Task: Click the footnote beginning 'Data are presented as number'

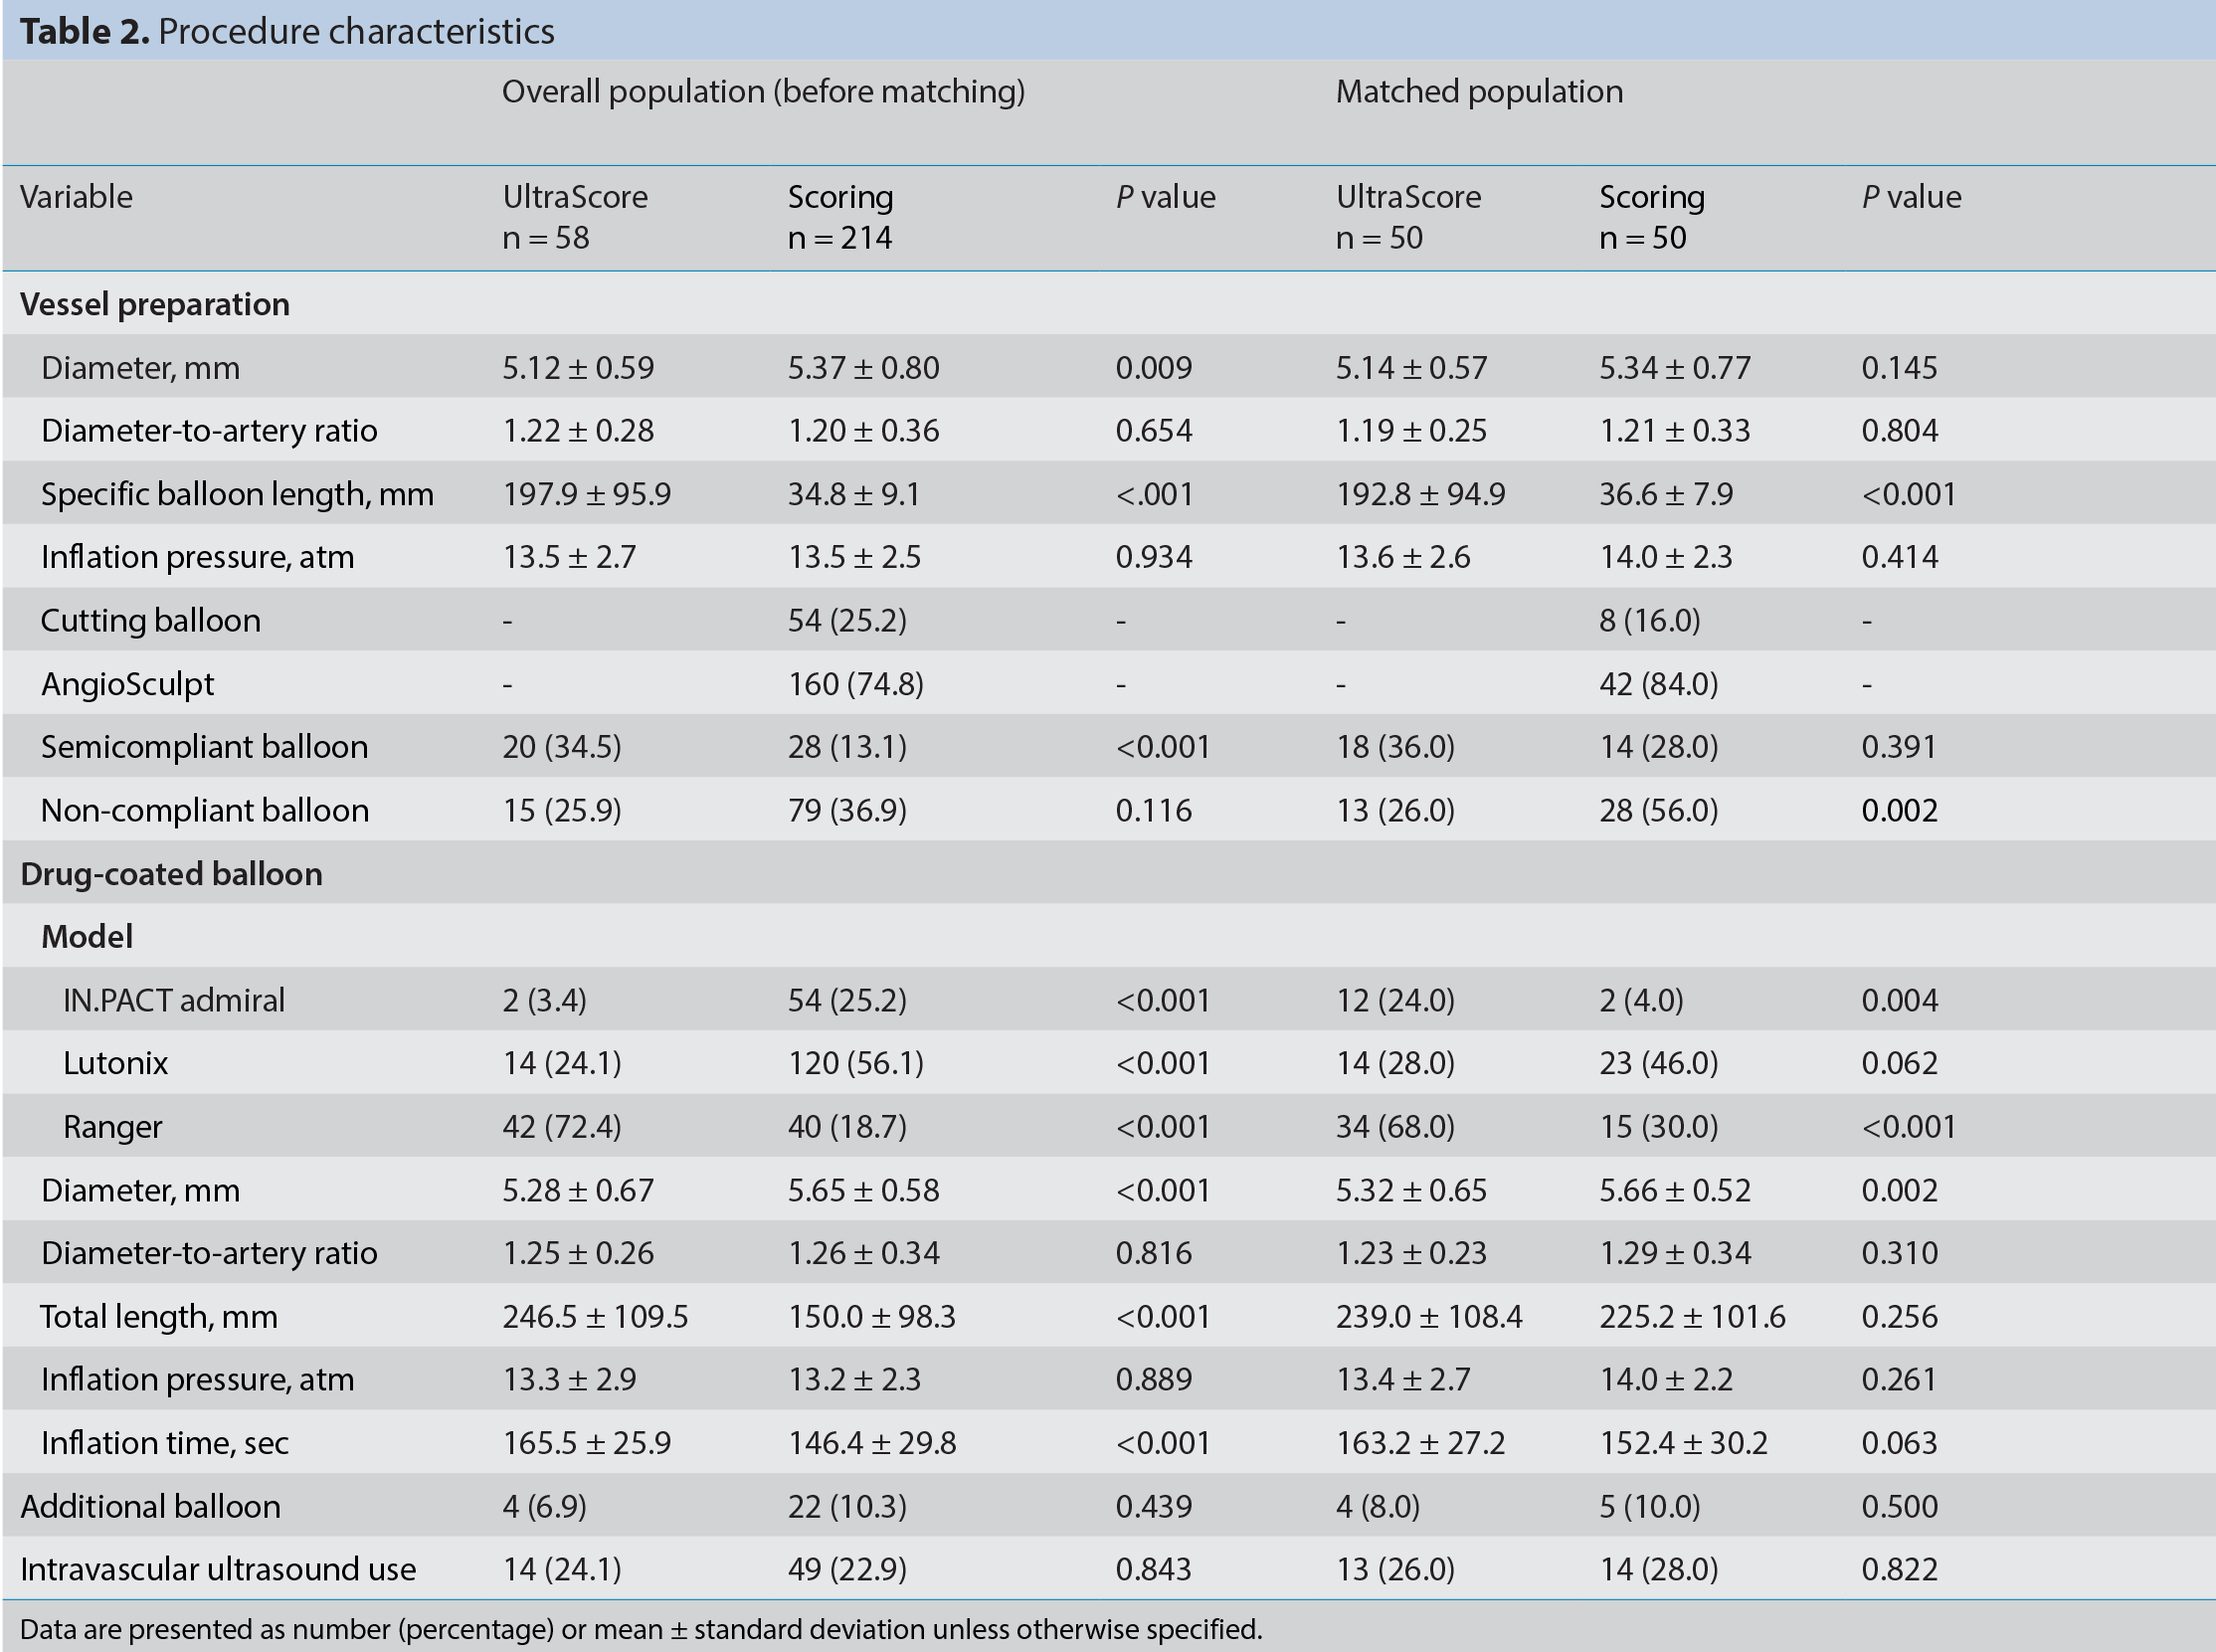Action: pyautogui.click(x=641, y=1630)
